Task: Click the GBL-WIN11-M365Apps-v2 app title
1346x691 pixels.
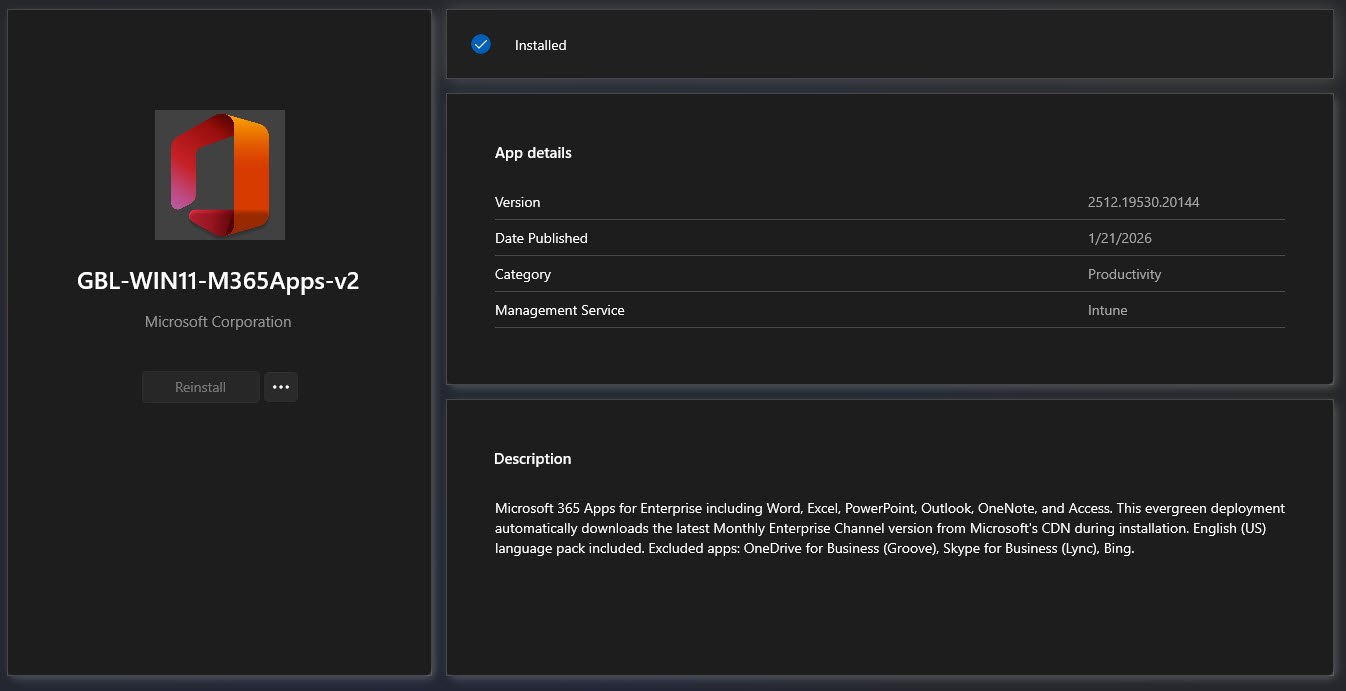Action: [x=218, y=281]
